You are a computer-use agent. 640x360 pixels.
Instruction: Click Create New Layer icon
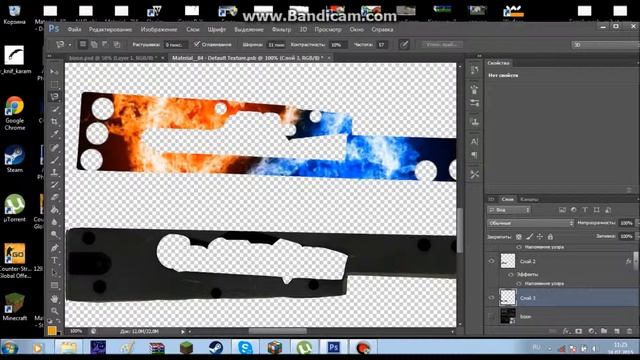pyautogui.click(x=617, y=331)
